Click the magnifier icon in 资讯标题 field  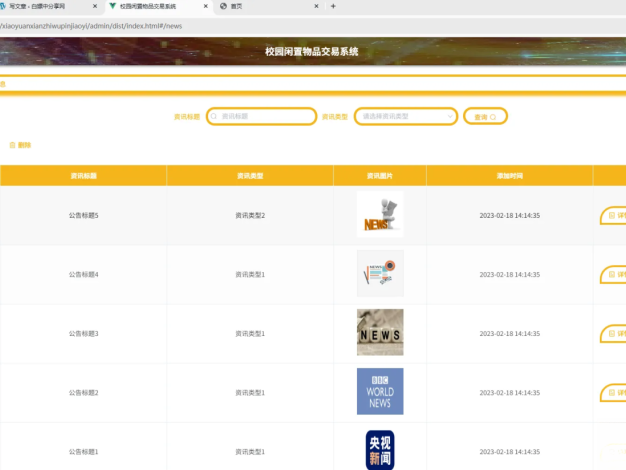[x=214, y=116]
